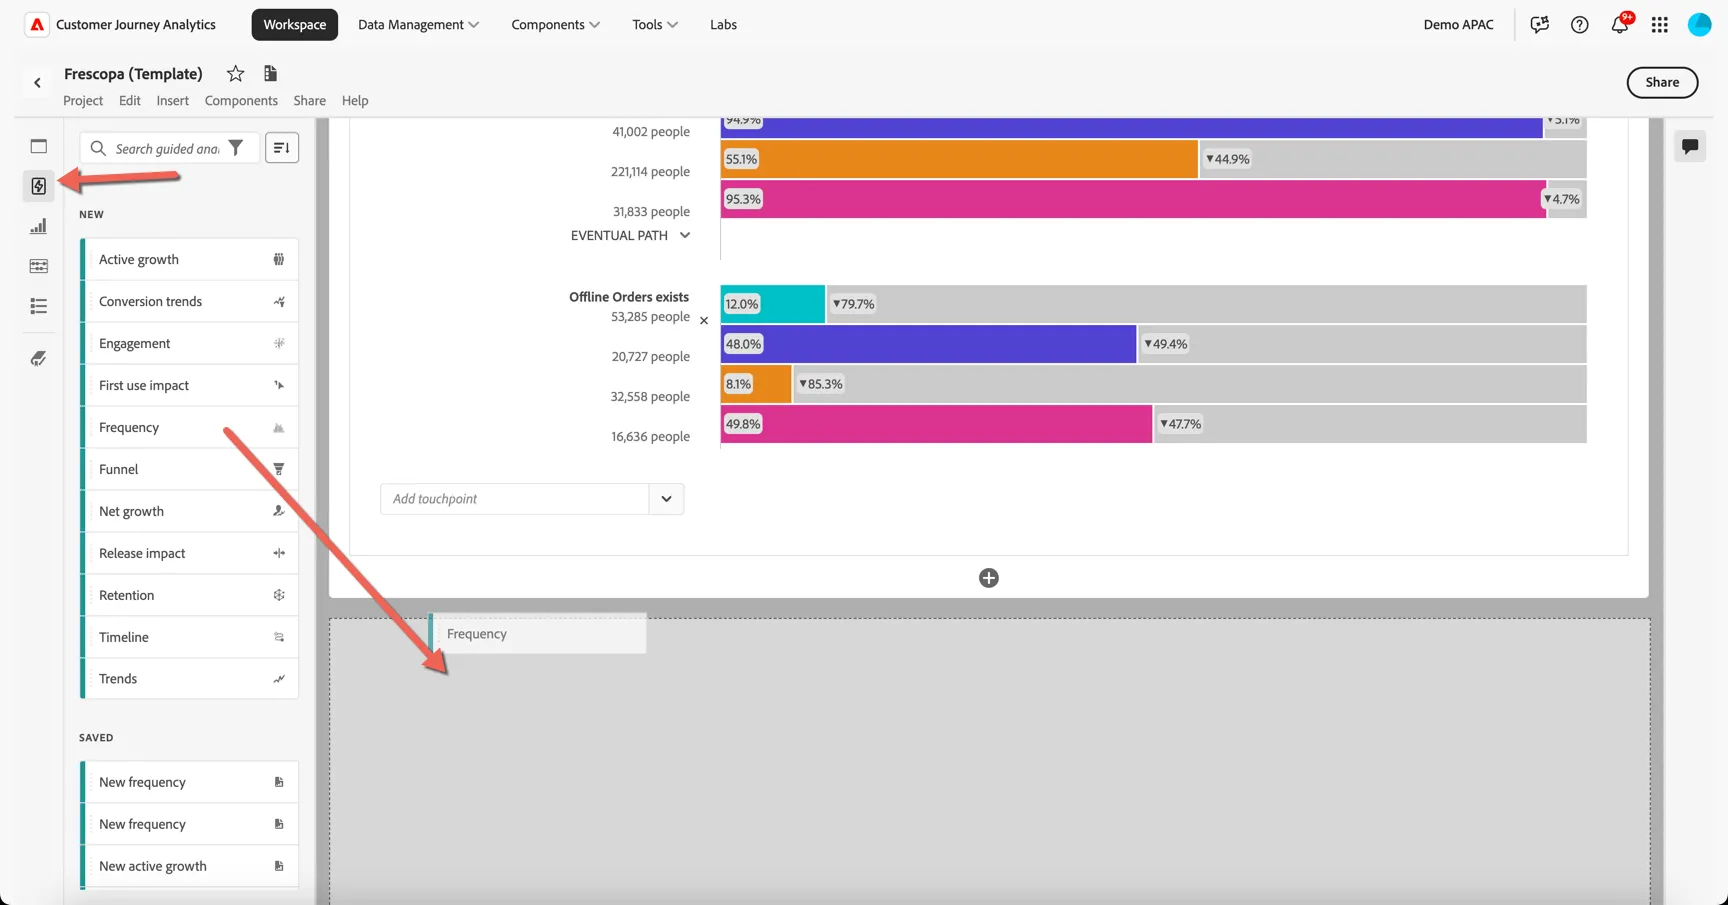This screenshot has height=905, width=1728.
Task: Select the Conversion trends analysis
Action: click(189, 302)
